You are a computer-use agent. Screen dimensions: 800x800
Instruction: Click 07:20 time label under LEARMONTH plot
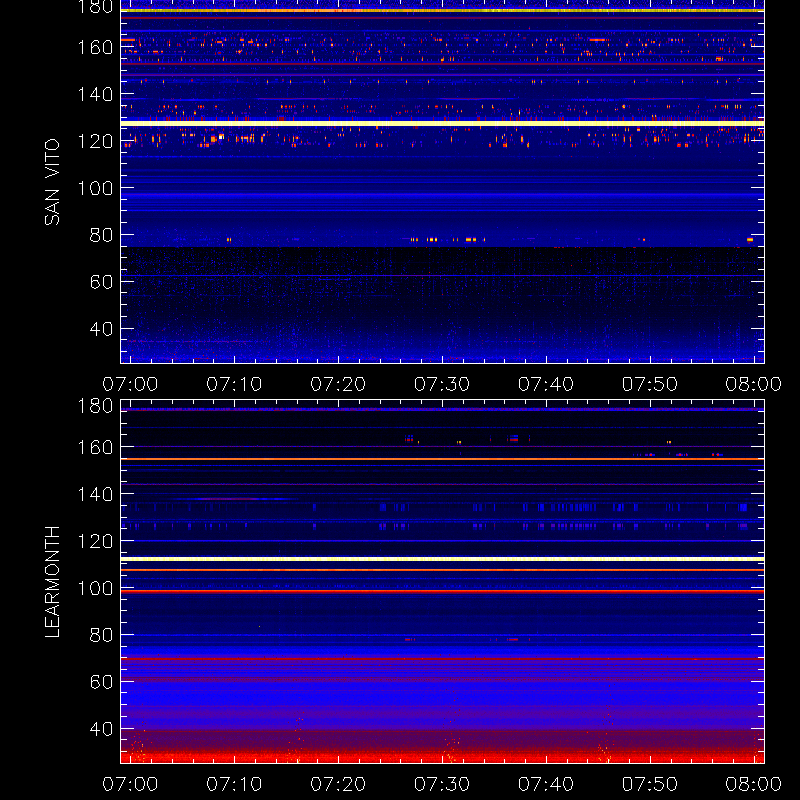(x=338, y=784)
